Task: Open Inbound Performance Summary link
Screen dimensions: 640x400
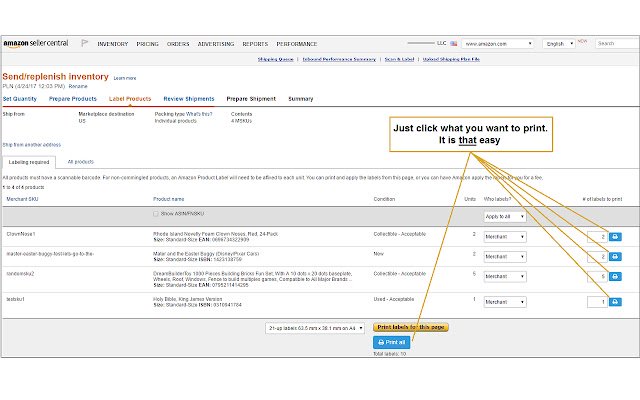Action: [x=339, y=59]
